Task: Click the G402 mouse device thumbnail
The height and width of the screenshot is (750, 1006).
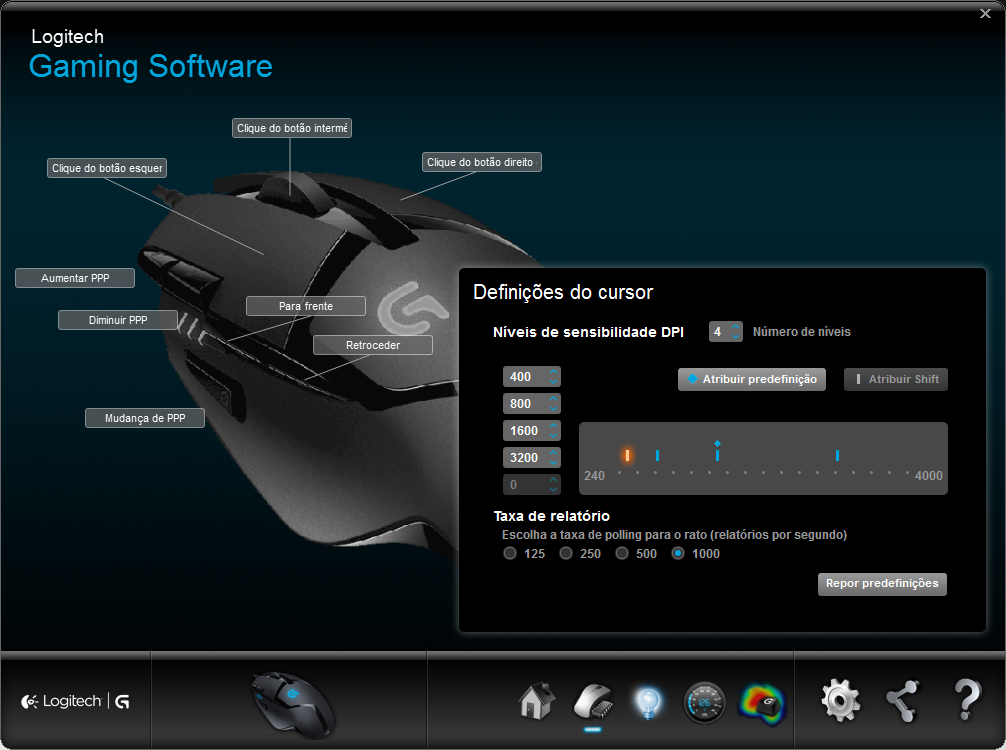Action: [x=293, y=704]
